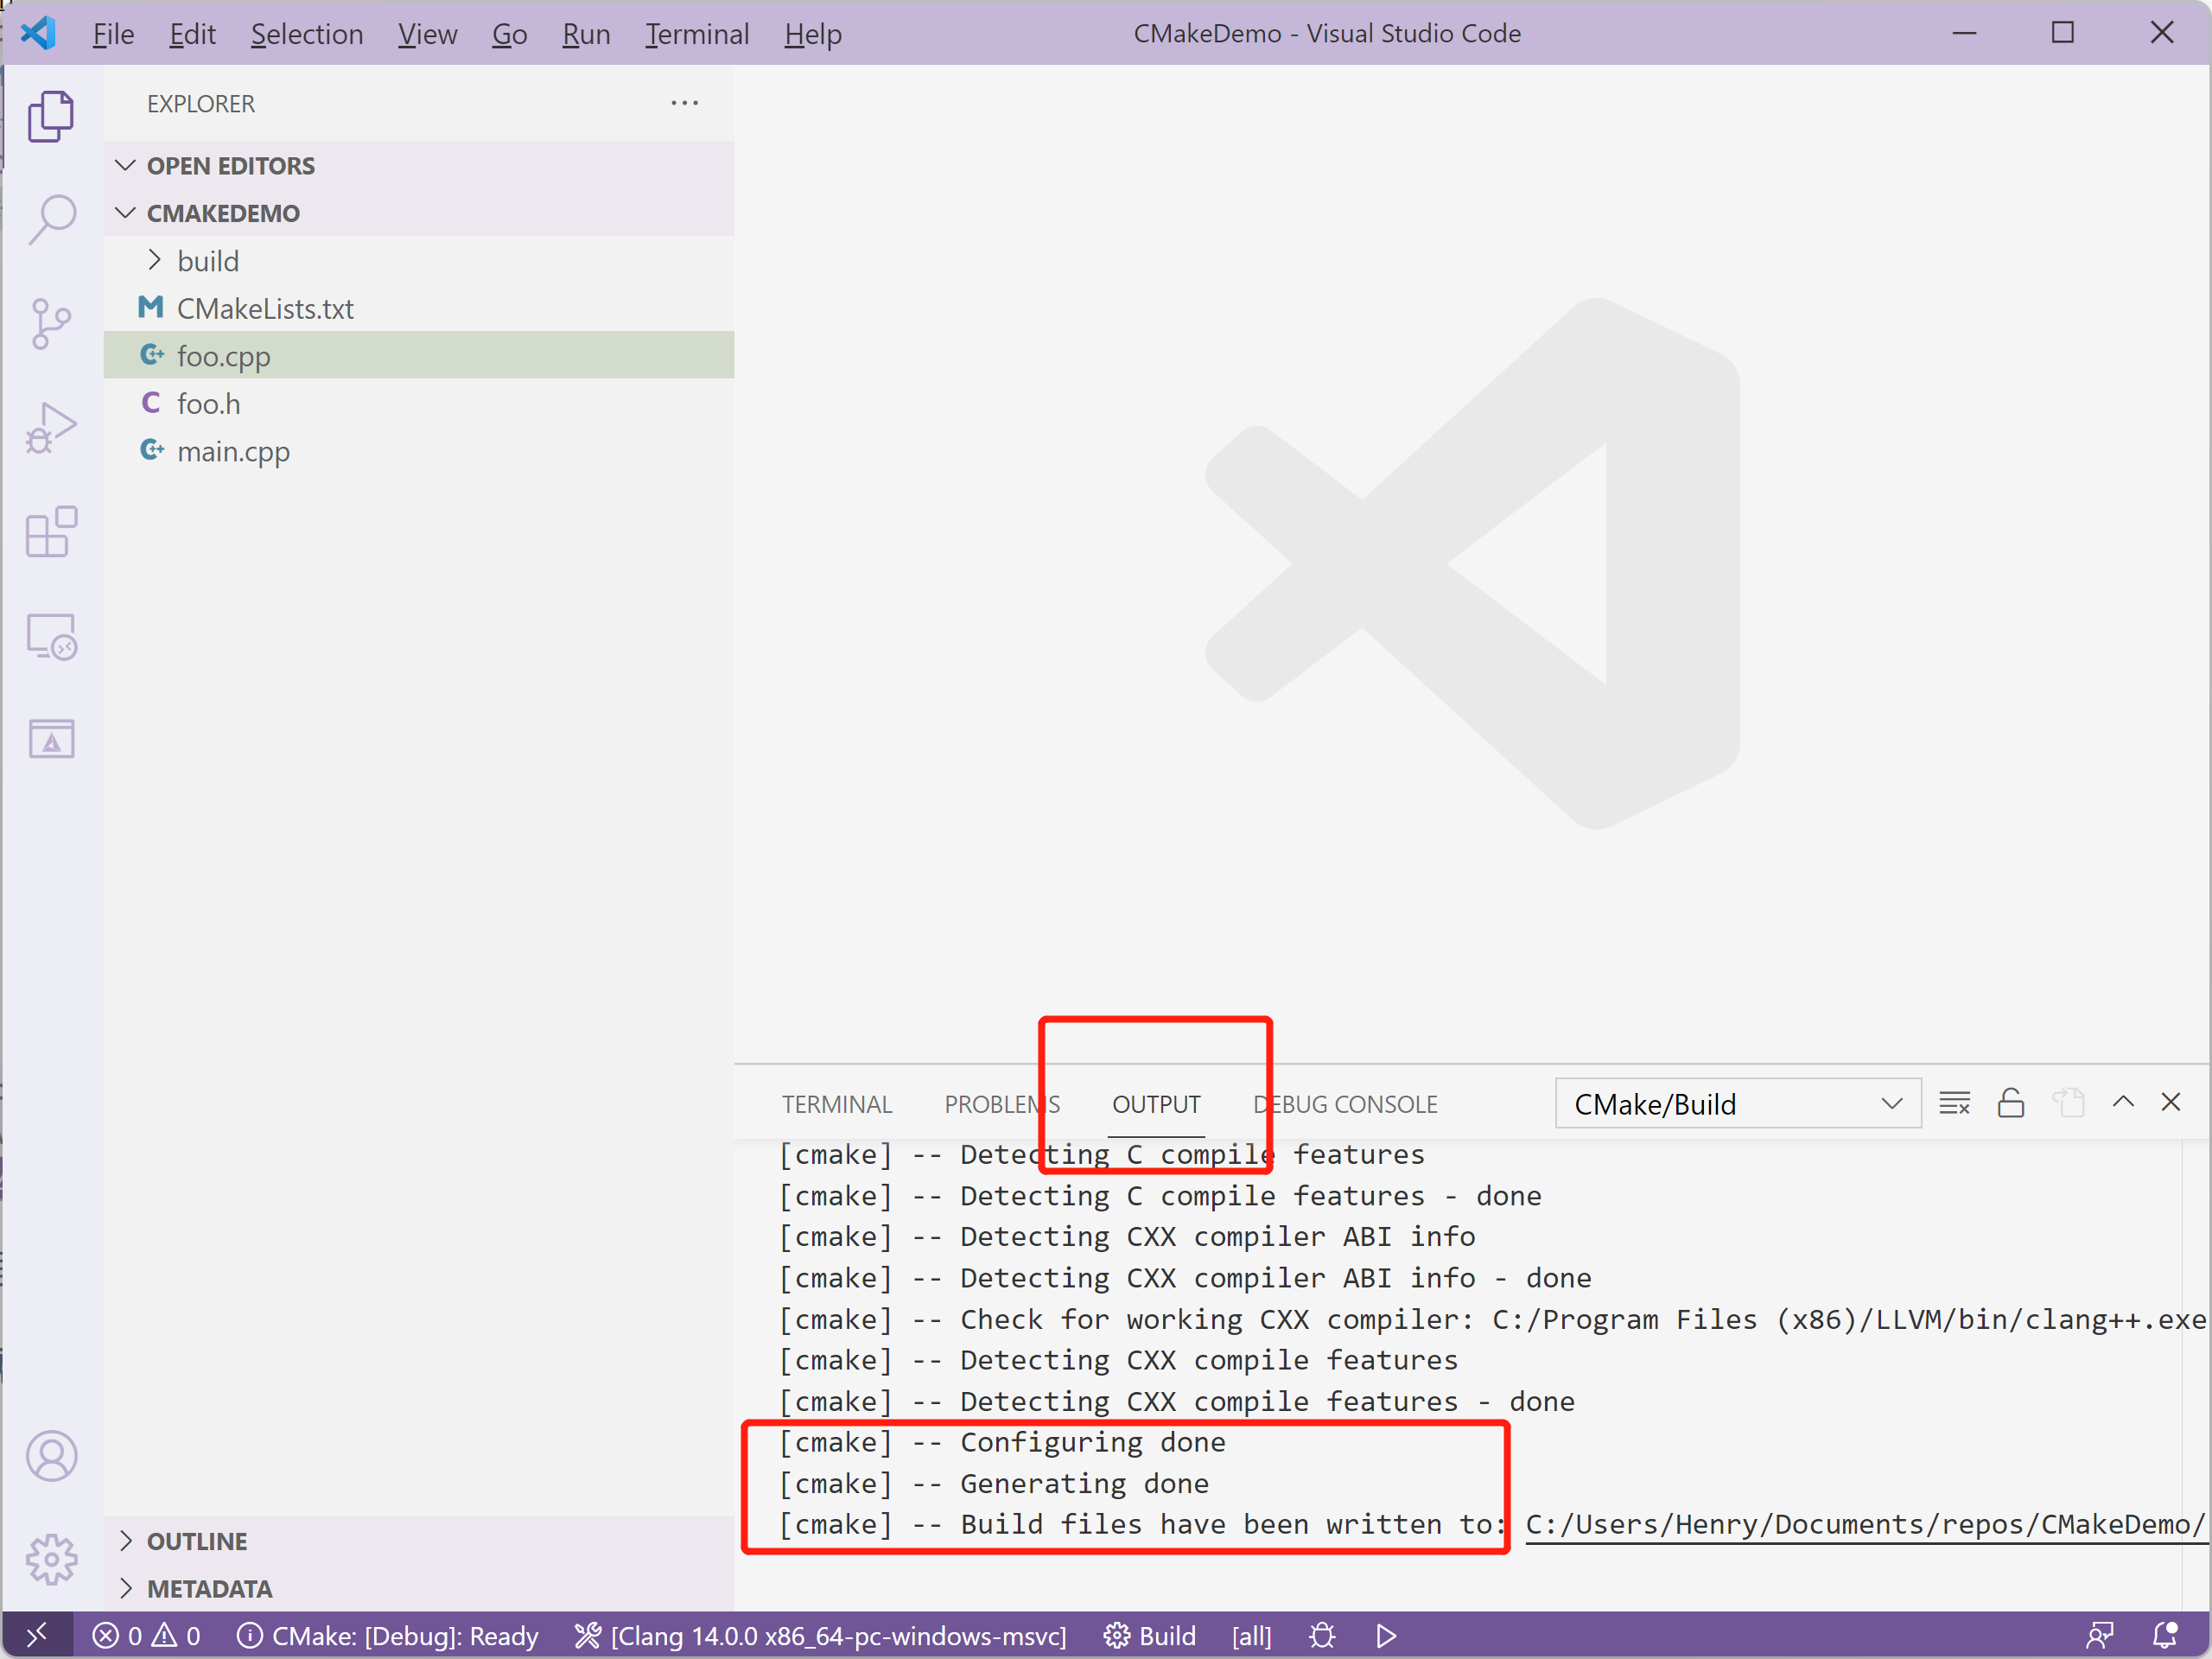
Task: Switch to the Problems panel tab
Action: pyautogui.click(x=1002, y=1104)
